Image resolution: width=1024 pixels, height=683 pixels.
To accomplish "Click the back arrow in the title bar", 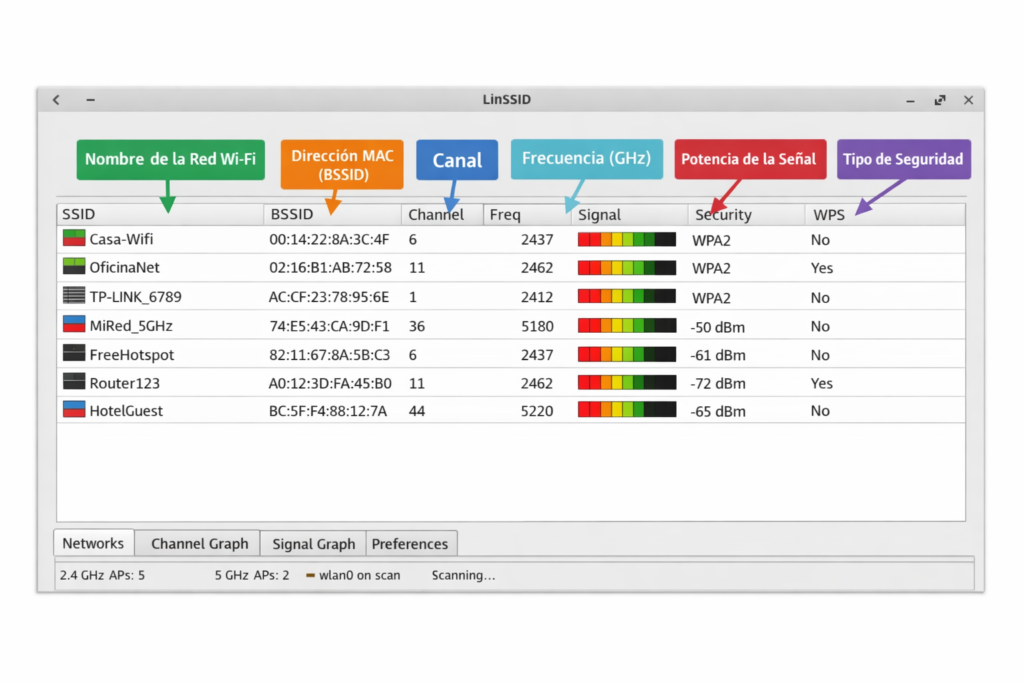I will [55, 99].
